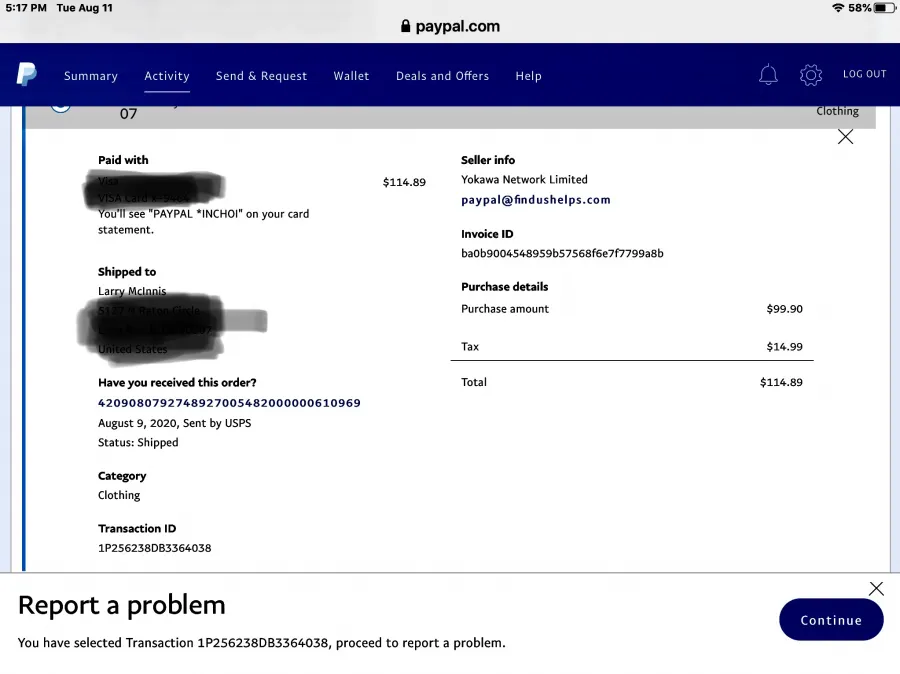Click the Purchase details heading
The width and height of the screenshot is (900, 674).
[505, 286]
